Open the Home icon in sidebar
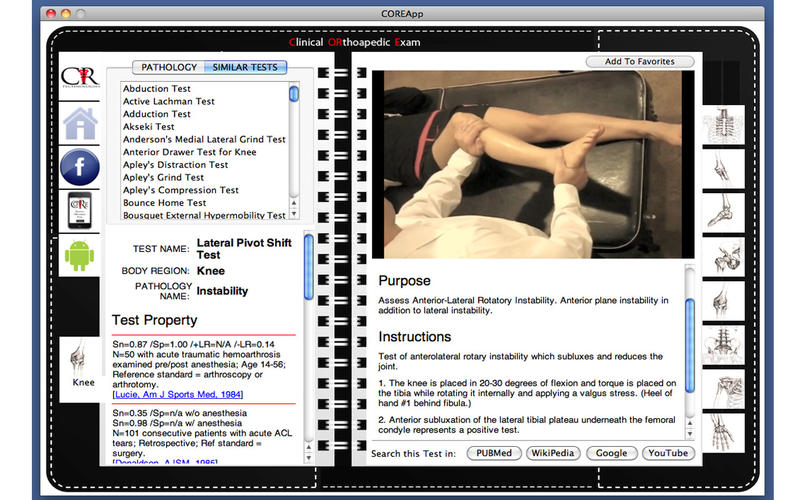The width and height of the screenshot is (800, 500). coord(80,124)
